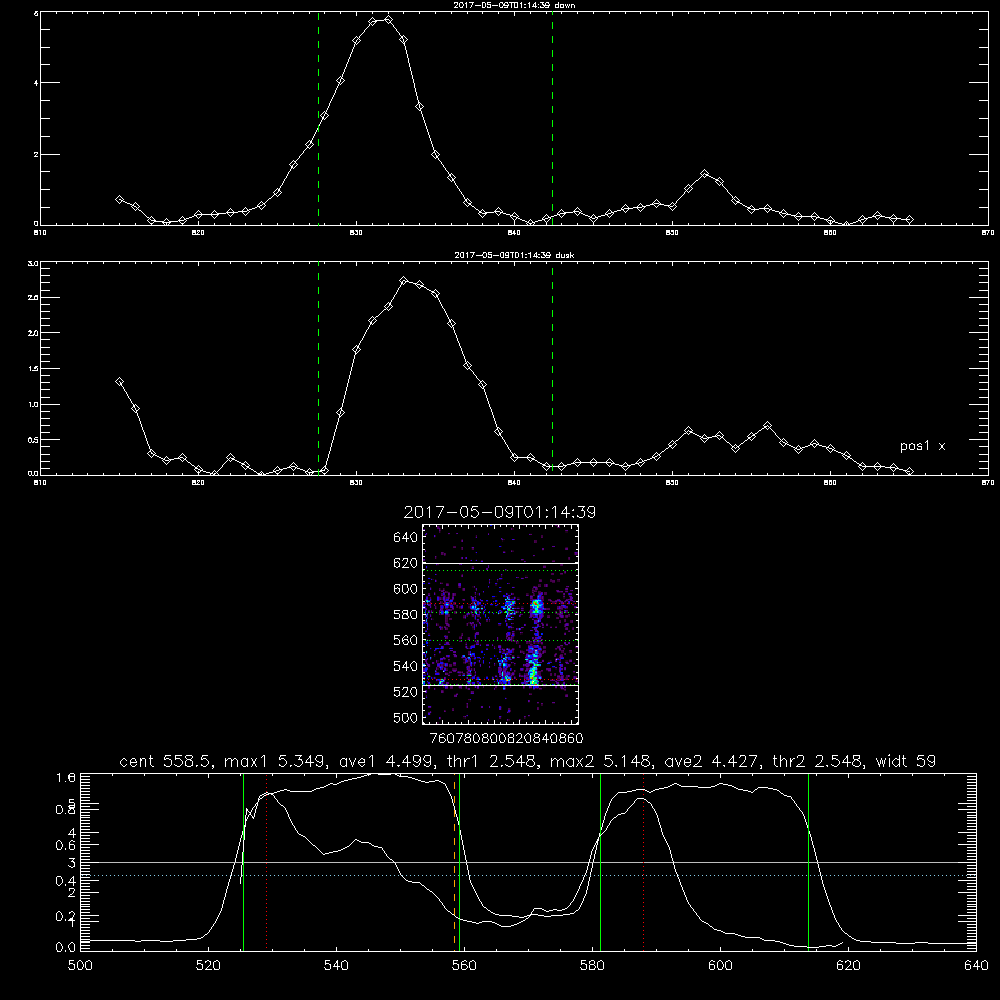Click the '2017-05-09T01:14:39 dusk' plot title
The height and width of the screenshot is (1000, 1000).
(514, 255)
